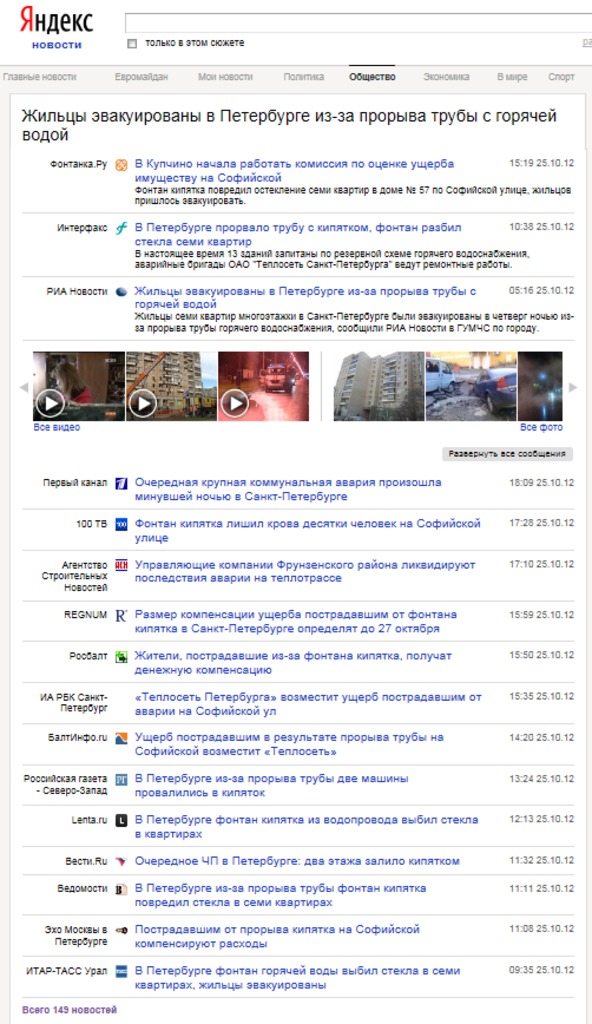Viewport: 592px width, 1024px height.
Task: Click the search input field
Action: tap(358, 22)
